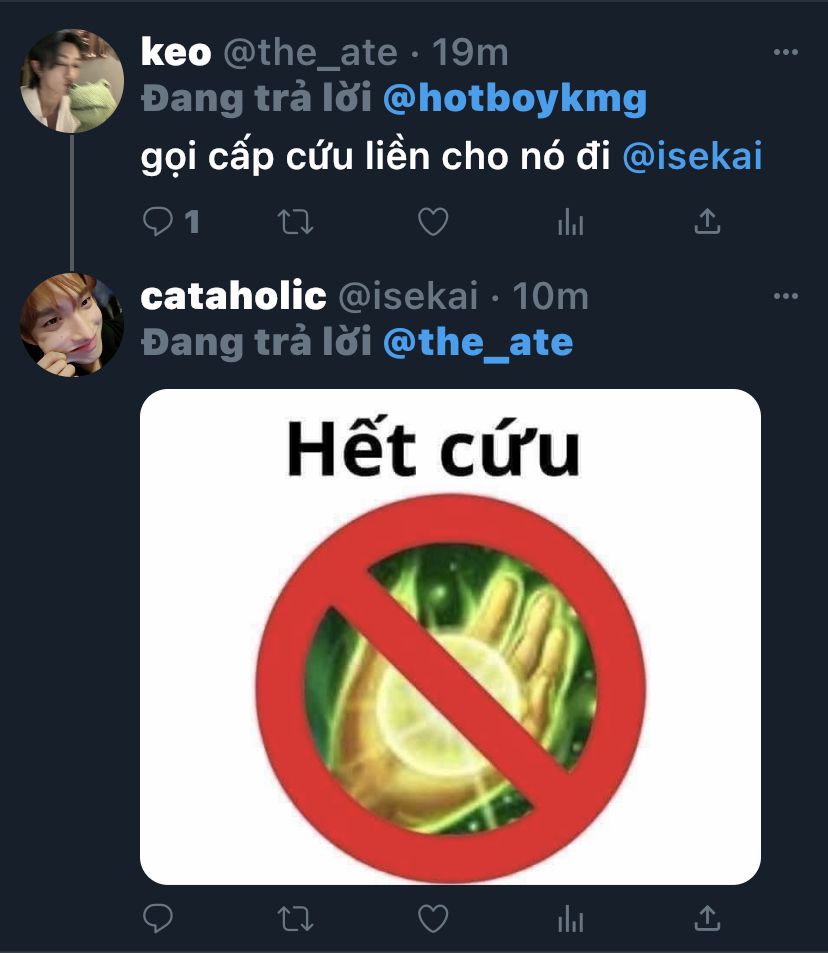Open the @the_ate reply link
The height and width of the screenshot is (953, 828).
(478, 343)
